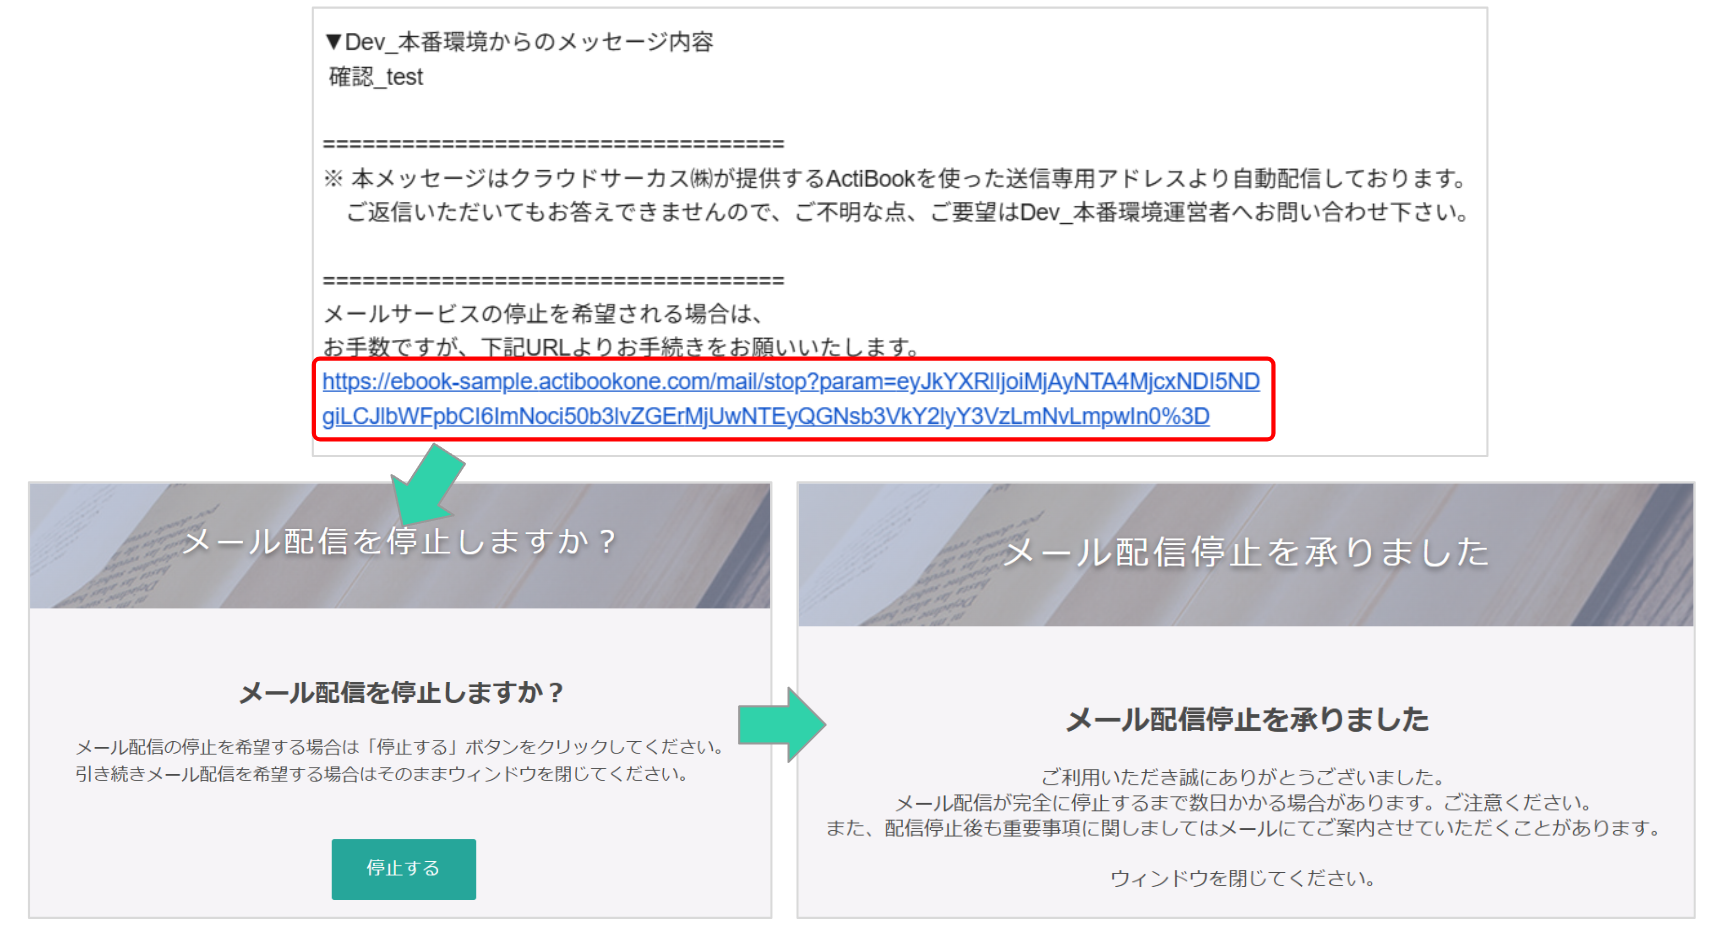Select the bold heading メール配信停止を承りました
1725x926 pixels.
click(x=1246, y=719)
